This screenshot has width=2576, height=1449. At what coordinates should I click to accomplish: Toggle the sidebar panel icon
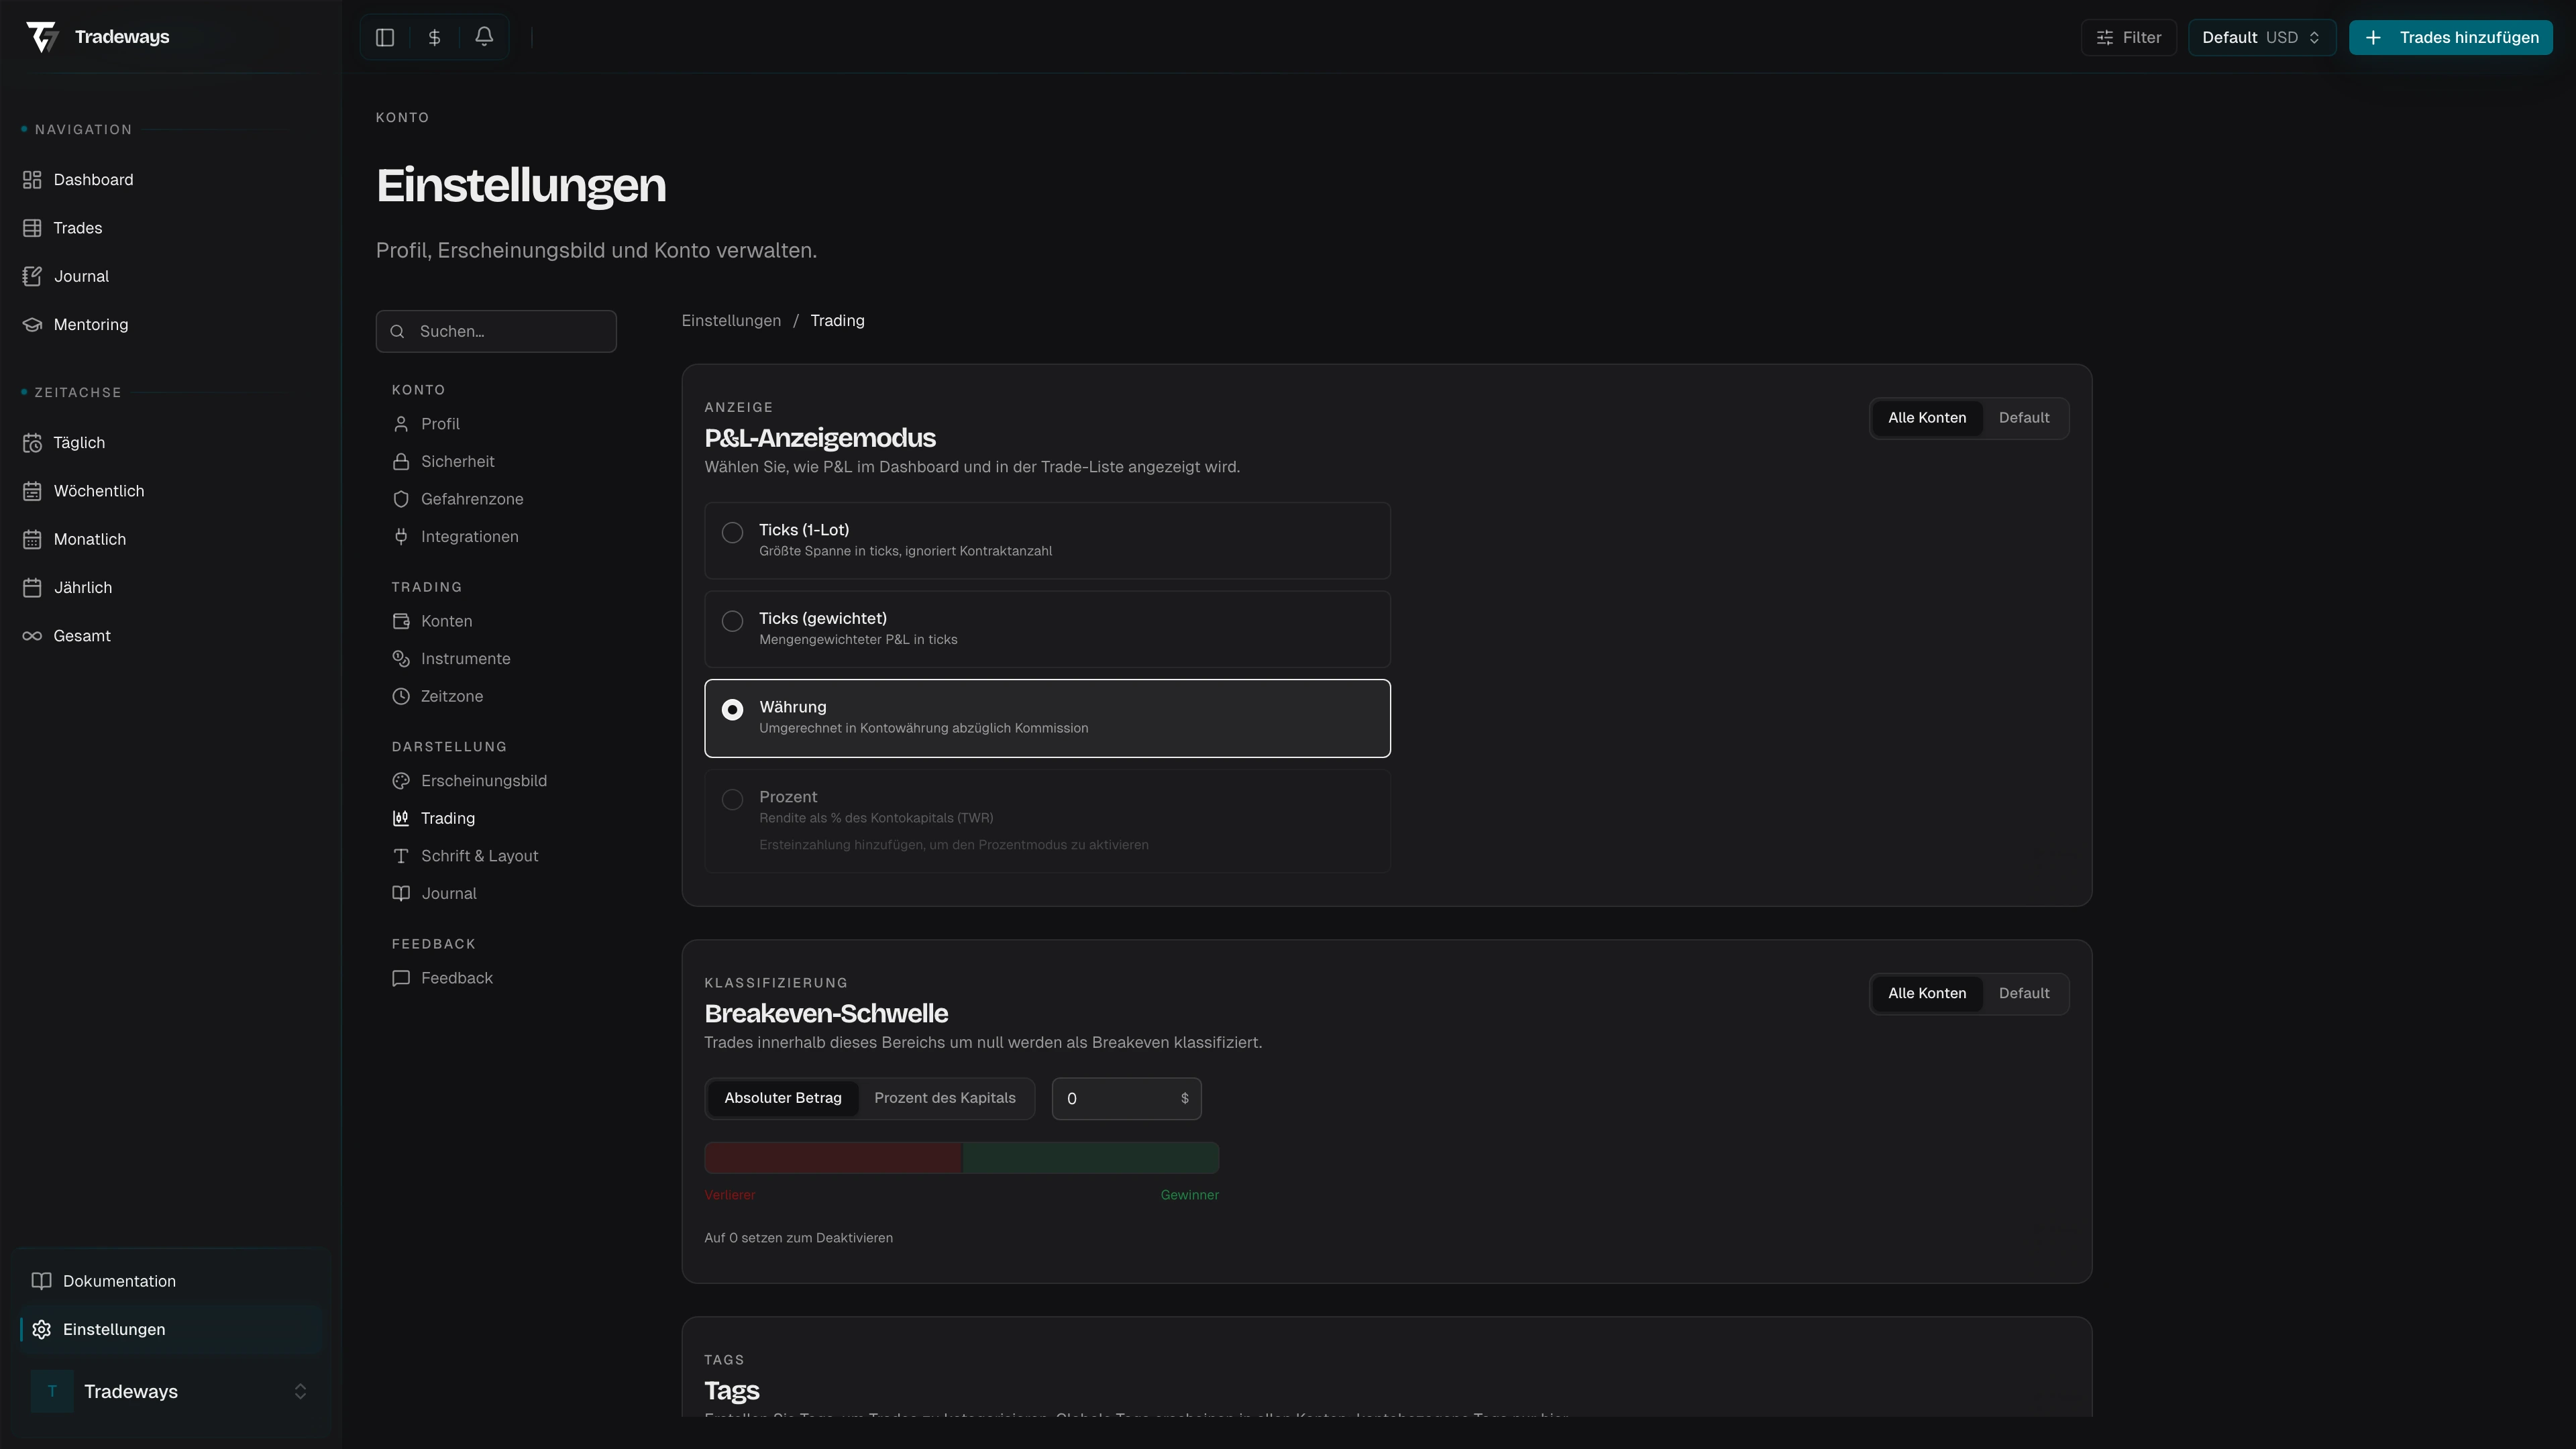click(385, 37)
